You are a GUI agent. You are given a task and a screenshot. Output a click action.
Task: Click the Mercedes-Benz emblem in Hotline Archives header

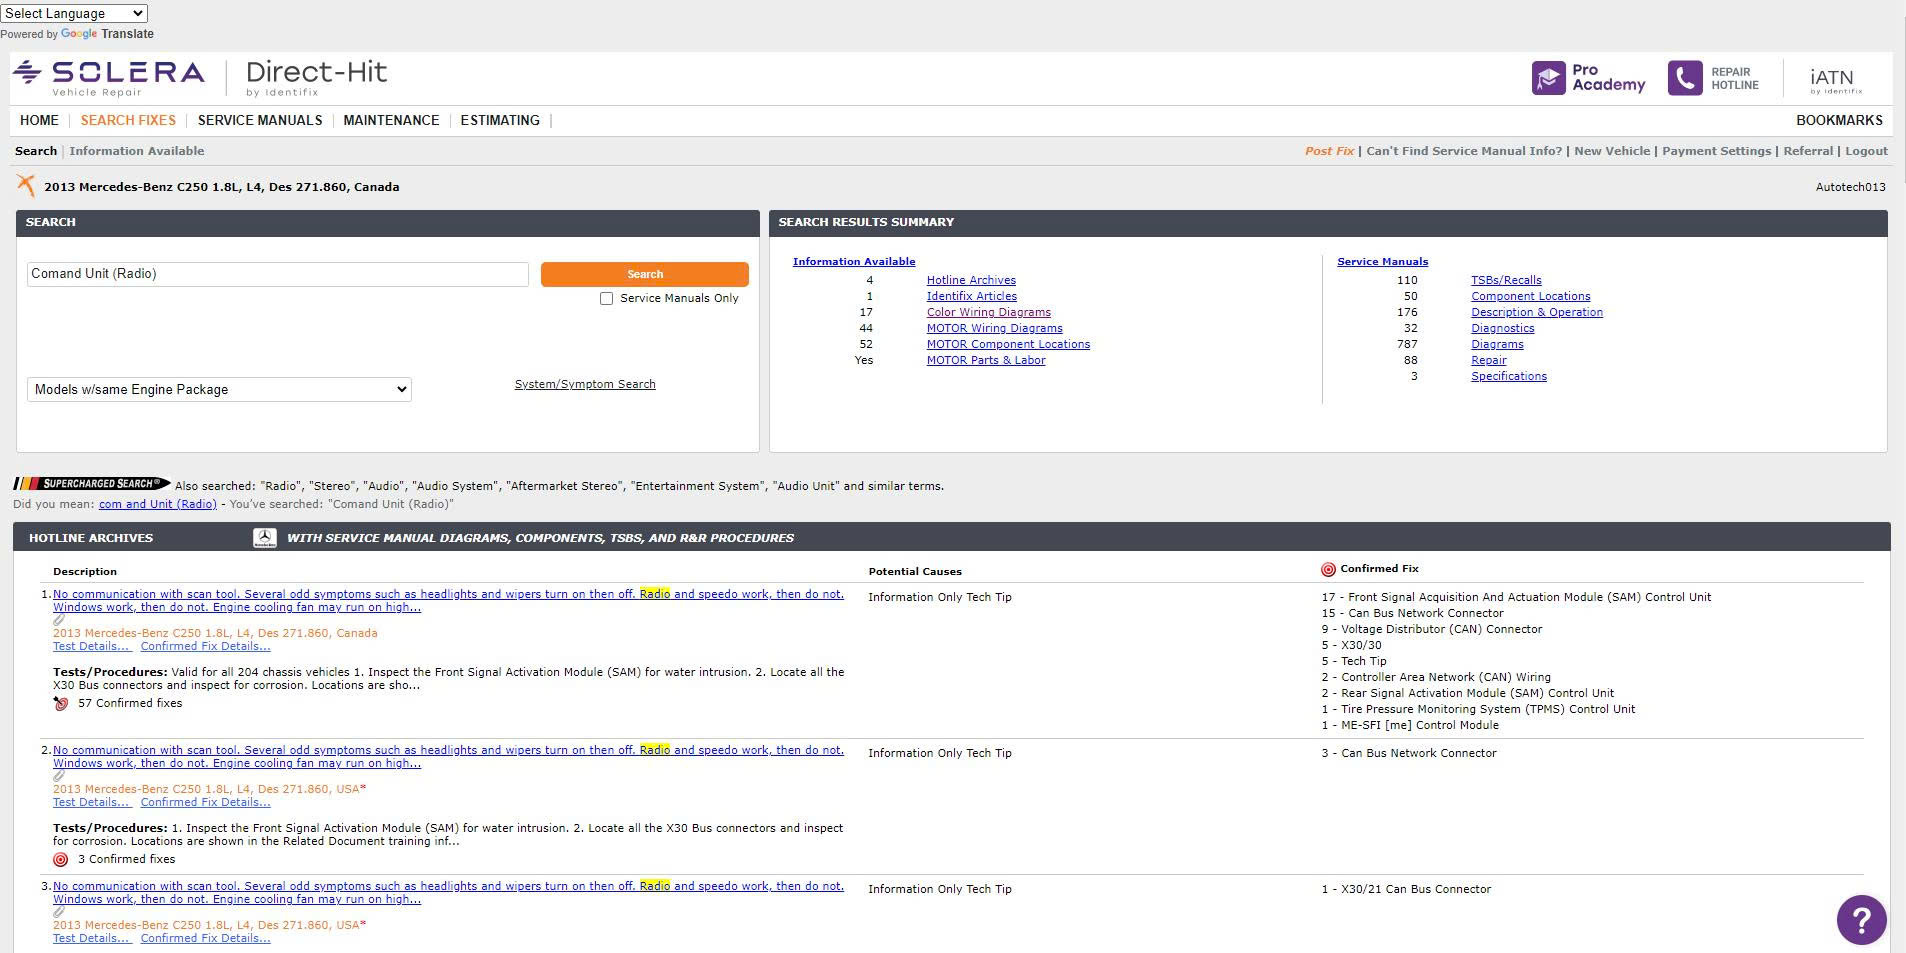[x=265, y=538]
